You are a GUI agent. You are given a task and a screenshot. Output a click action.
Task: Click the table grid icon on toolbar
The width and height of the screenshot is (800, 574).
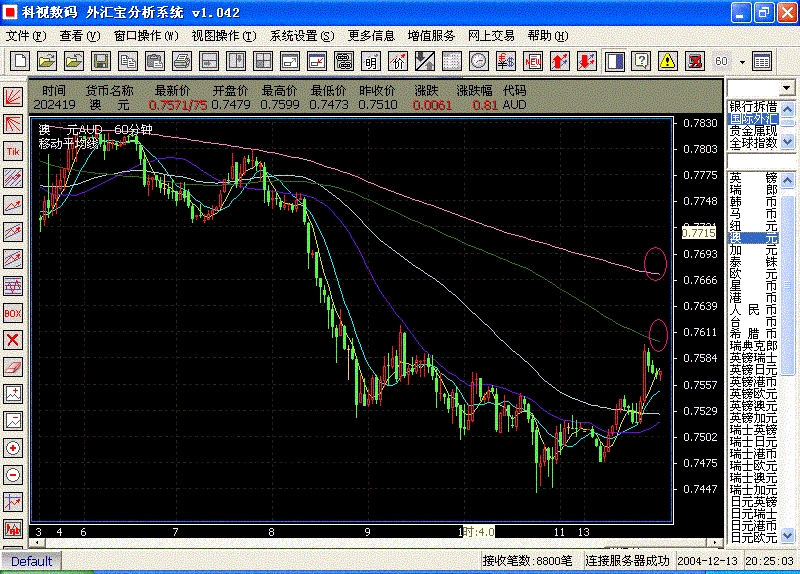pos(762,61)
